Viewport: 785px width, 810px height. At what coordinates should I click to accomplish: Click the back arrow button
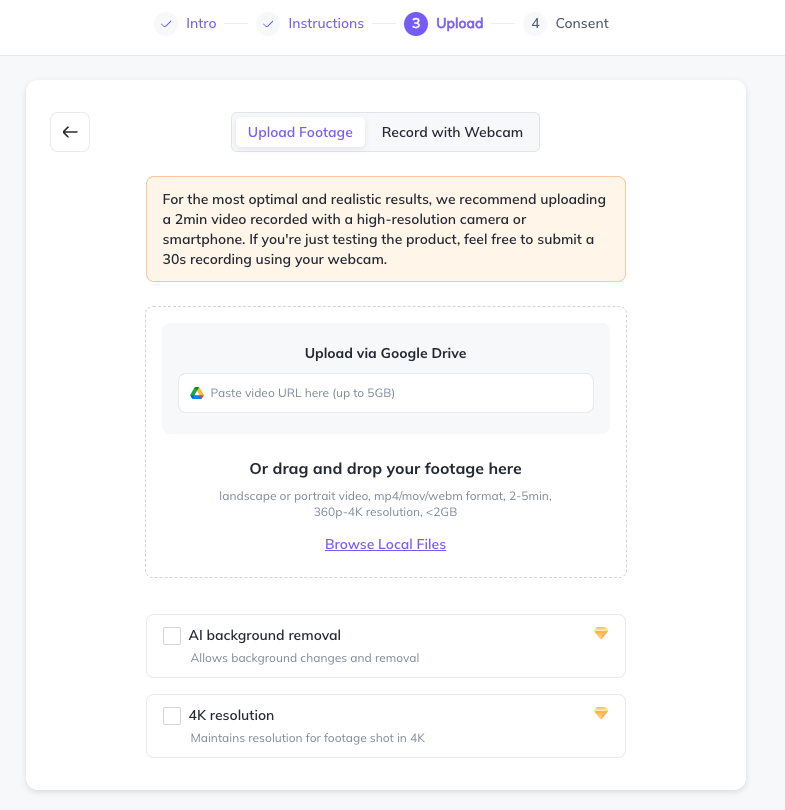coord(70,132)
